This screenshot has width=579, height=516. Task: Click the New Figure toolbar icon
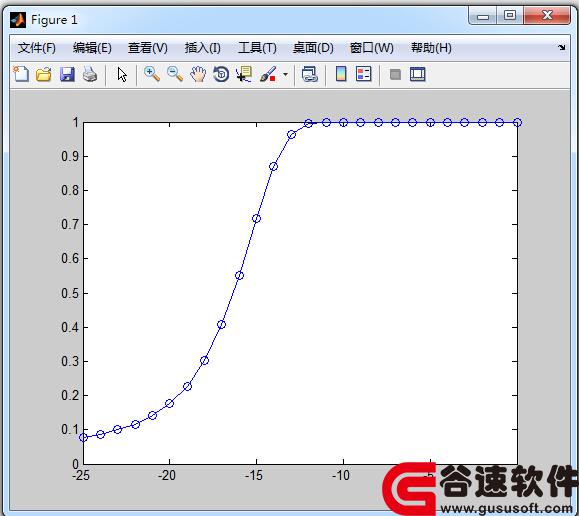pyautogui.click(x=21, y=74)
